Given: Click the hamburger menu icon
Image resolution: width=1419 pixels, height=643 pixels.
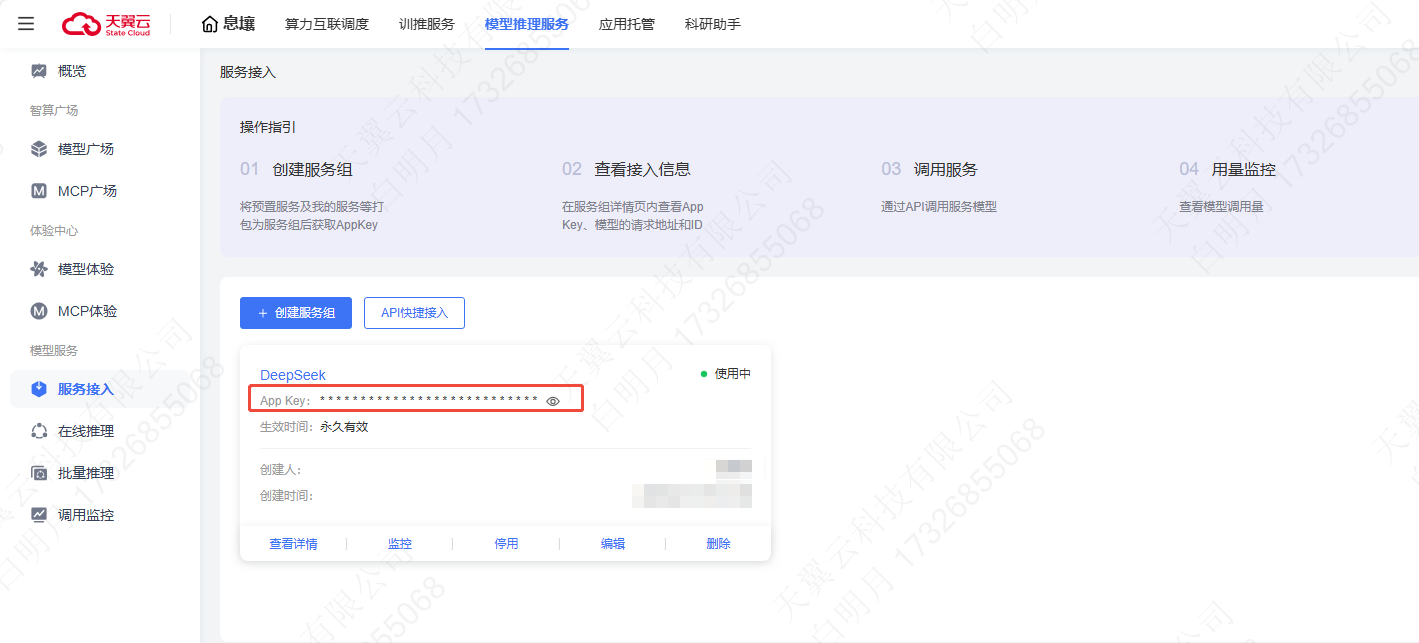Looking at the screenshot, I should click(x=26, y=24).
